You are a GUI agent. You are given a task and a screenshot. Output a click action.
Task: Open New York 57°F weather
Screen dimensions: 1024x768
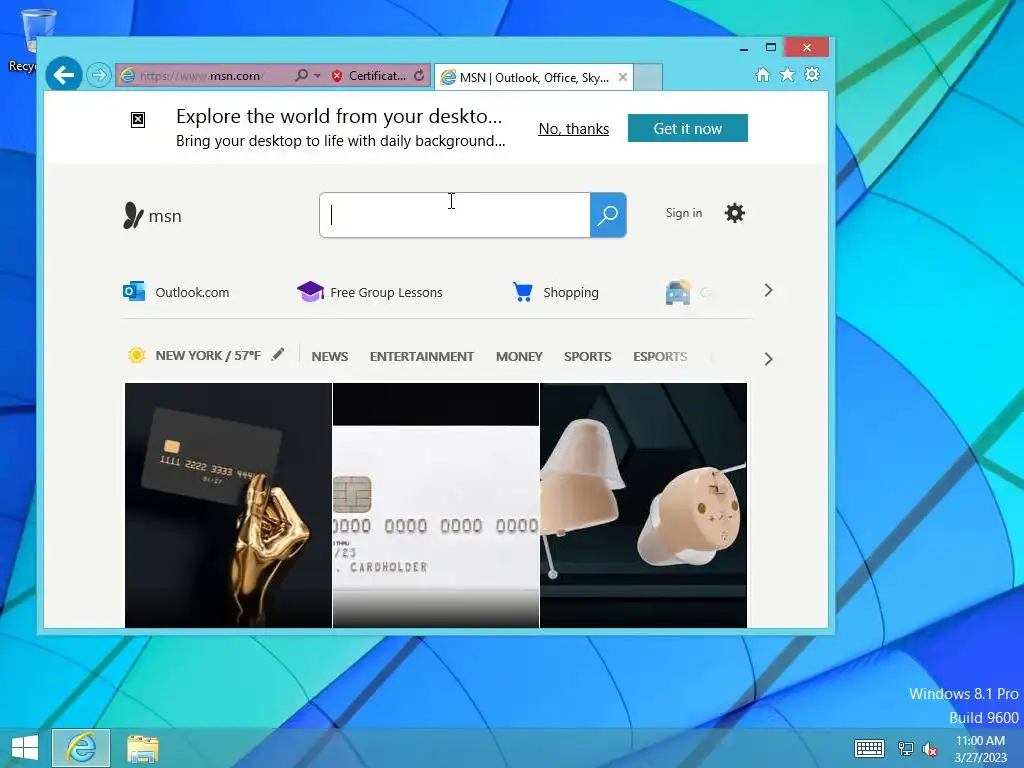[197, 355]
